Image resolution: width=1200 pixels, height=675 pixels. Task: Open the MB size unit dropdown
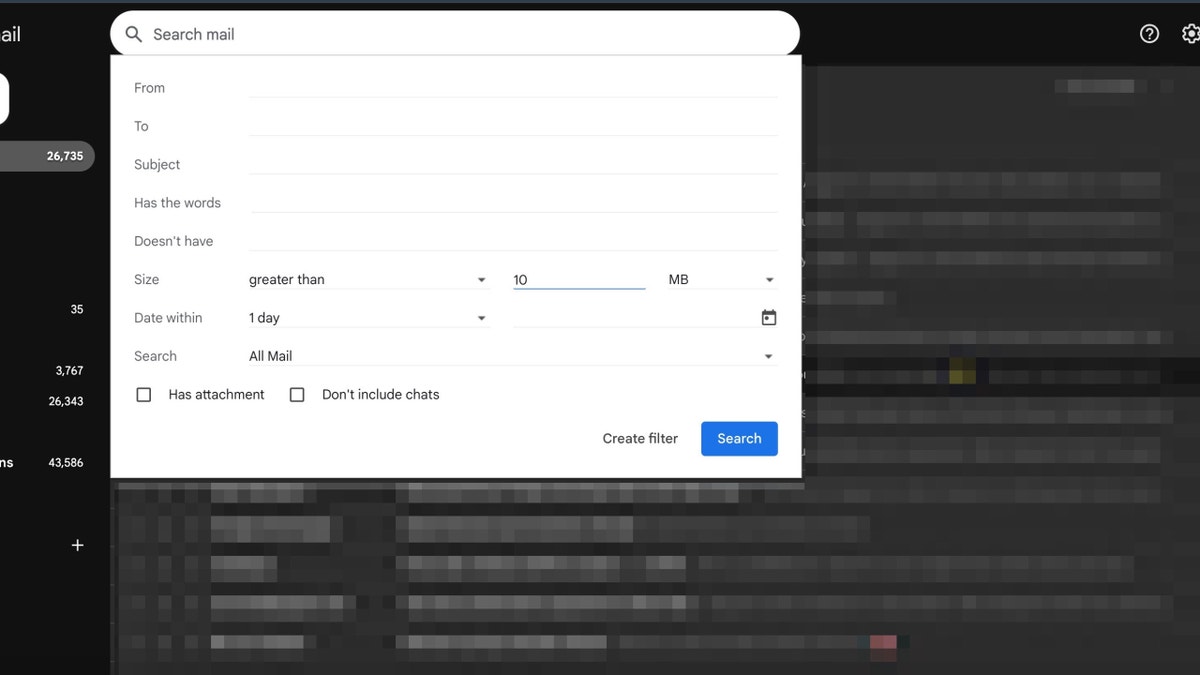pyautogui.click(x=720, y=279)
